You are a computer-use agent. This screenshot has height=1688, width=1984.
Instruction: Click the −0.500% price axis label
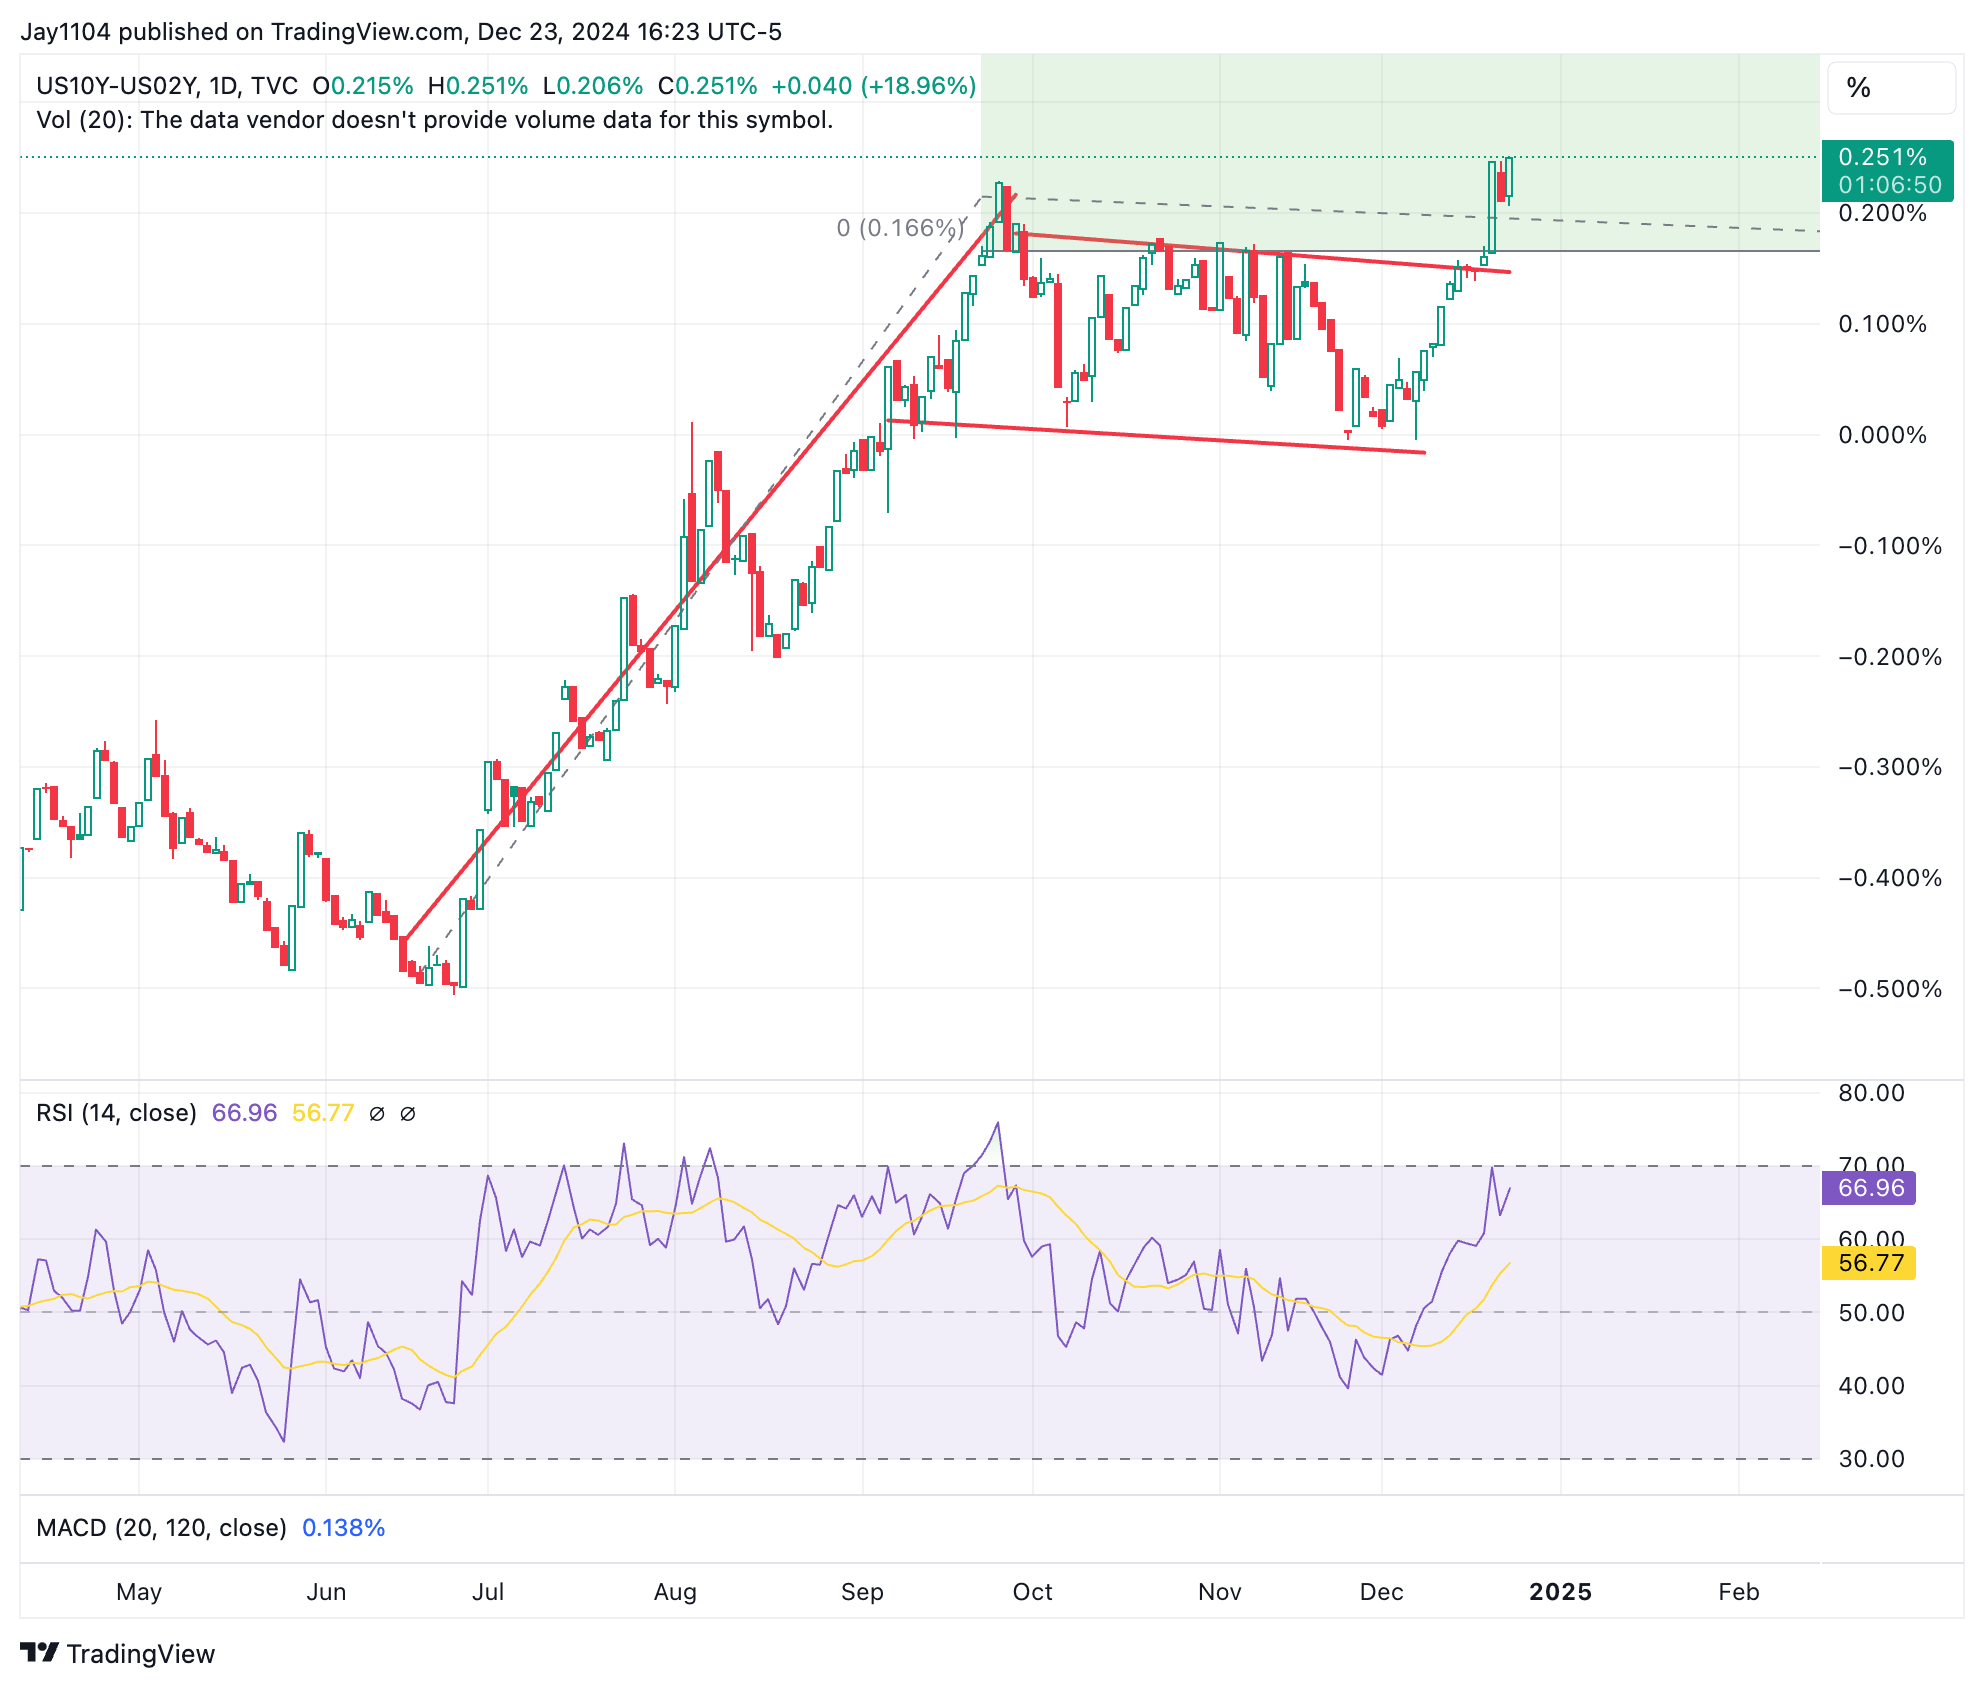coord(1890,989)
